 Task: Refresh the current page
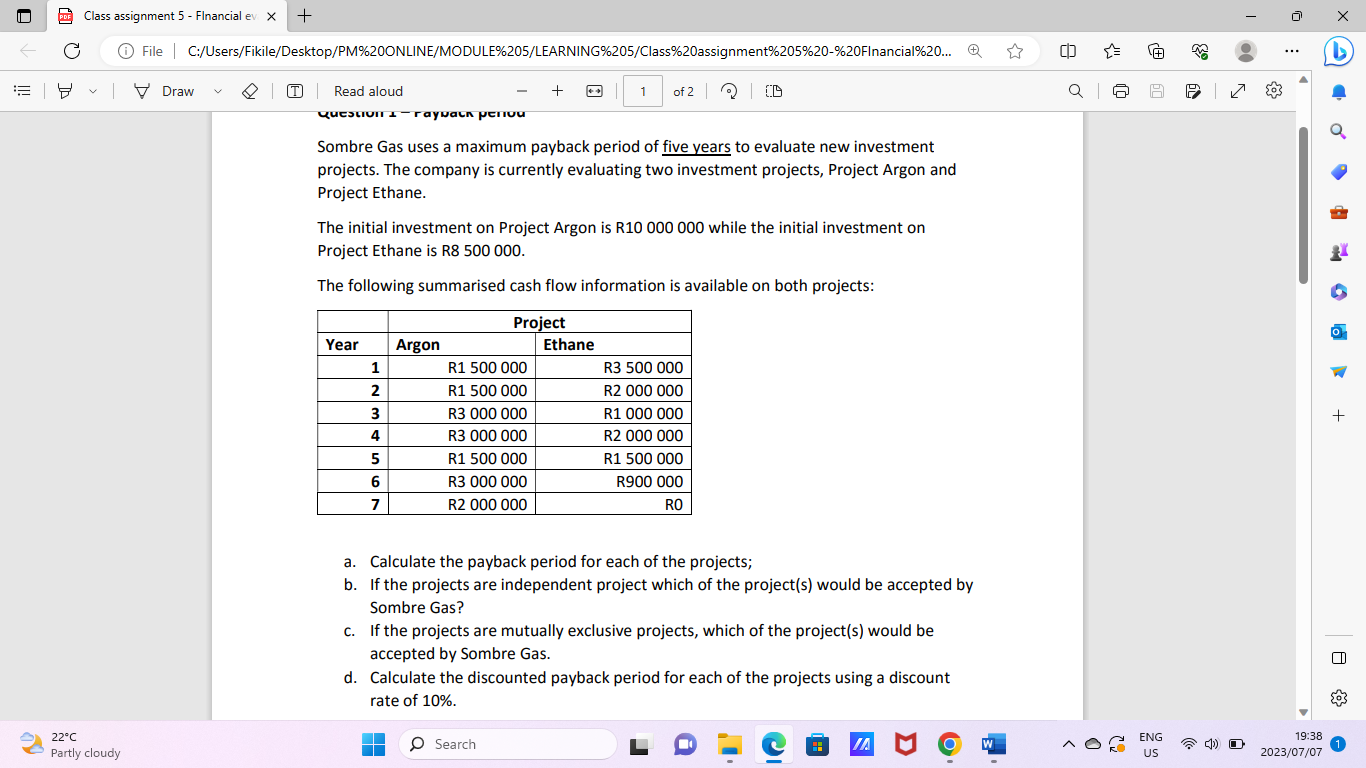click(x=72, y=51)
